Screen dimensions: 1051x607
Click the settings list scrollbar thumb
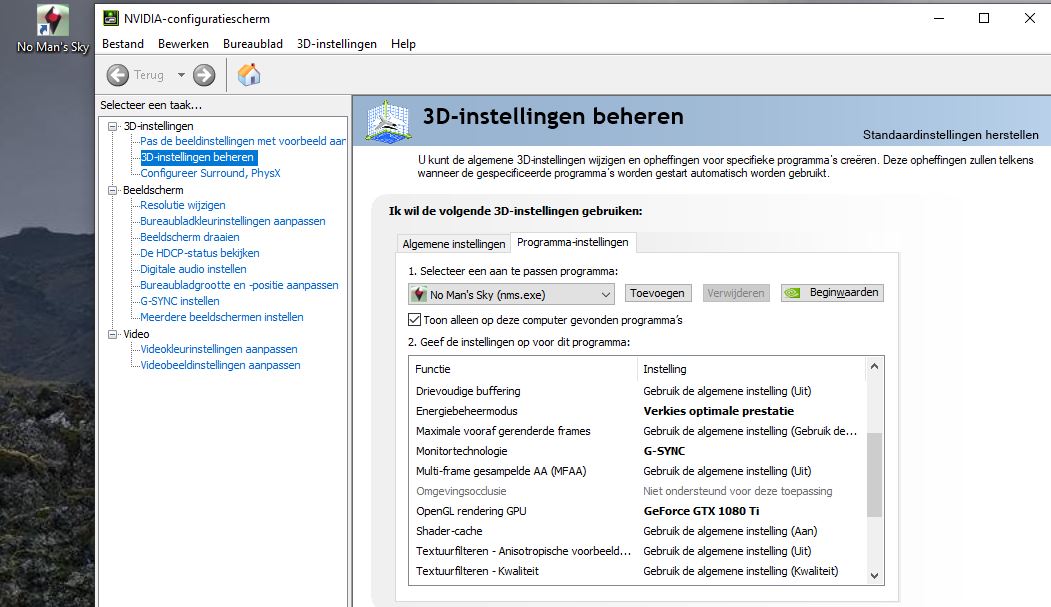874,475
